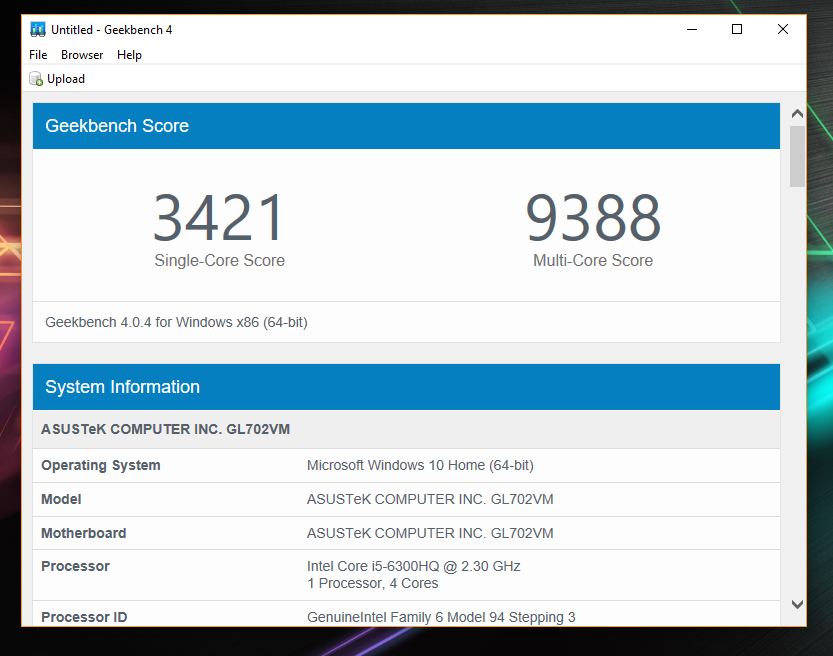Click the Single-Core Score label
The width and height of the screenshot is (833, 656).
[219, 260]
